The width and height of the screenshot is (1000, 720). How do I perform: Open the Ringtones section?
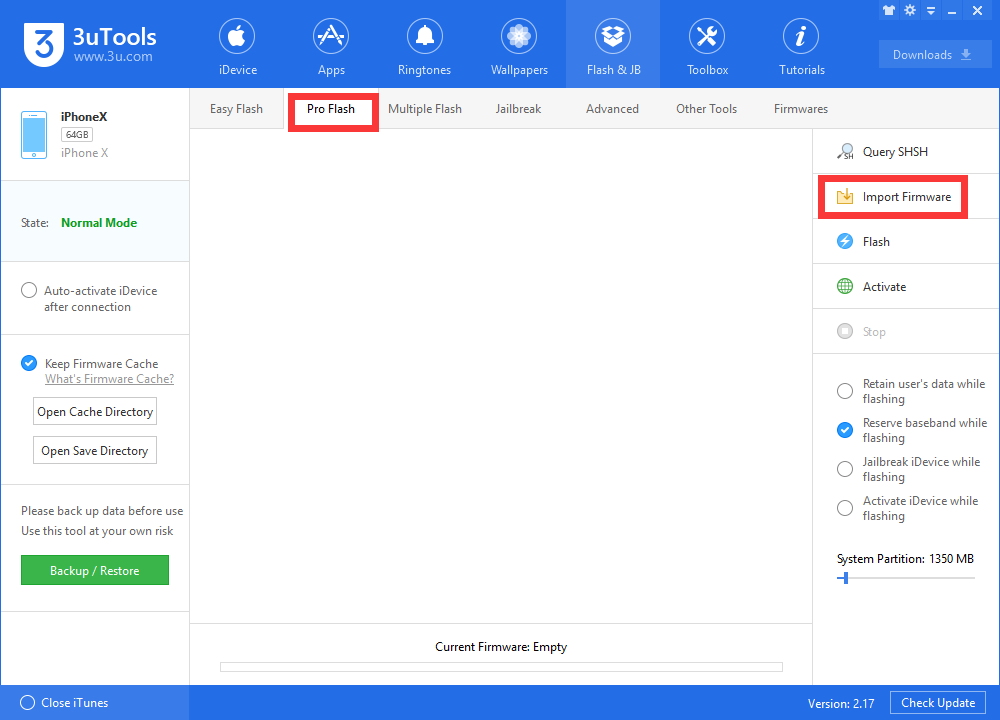[x=425, y=47]
